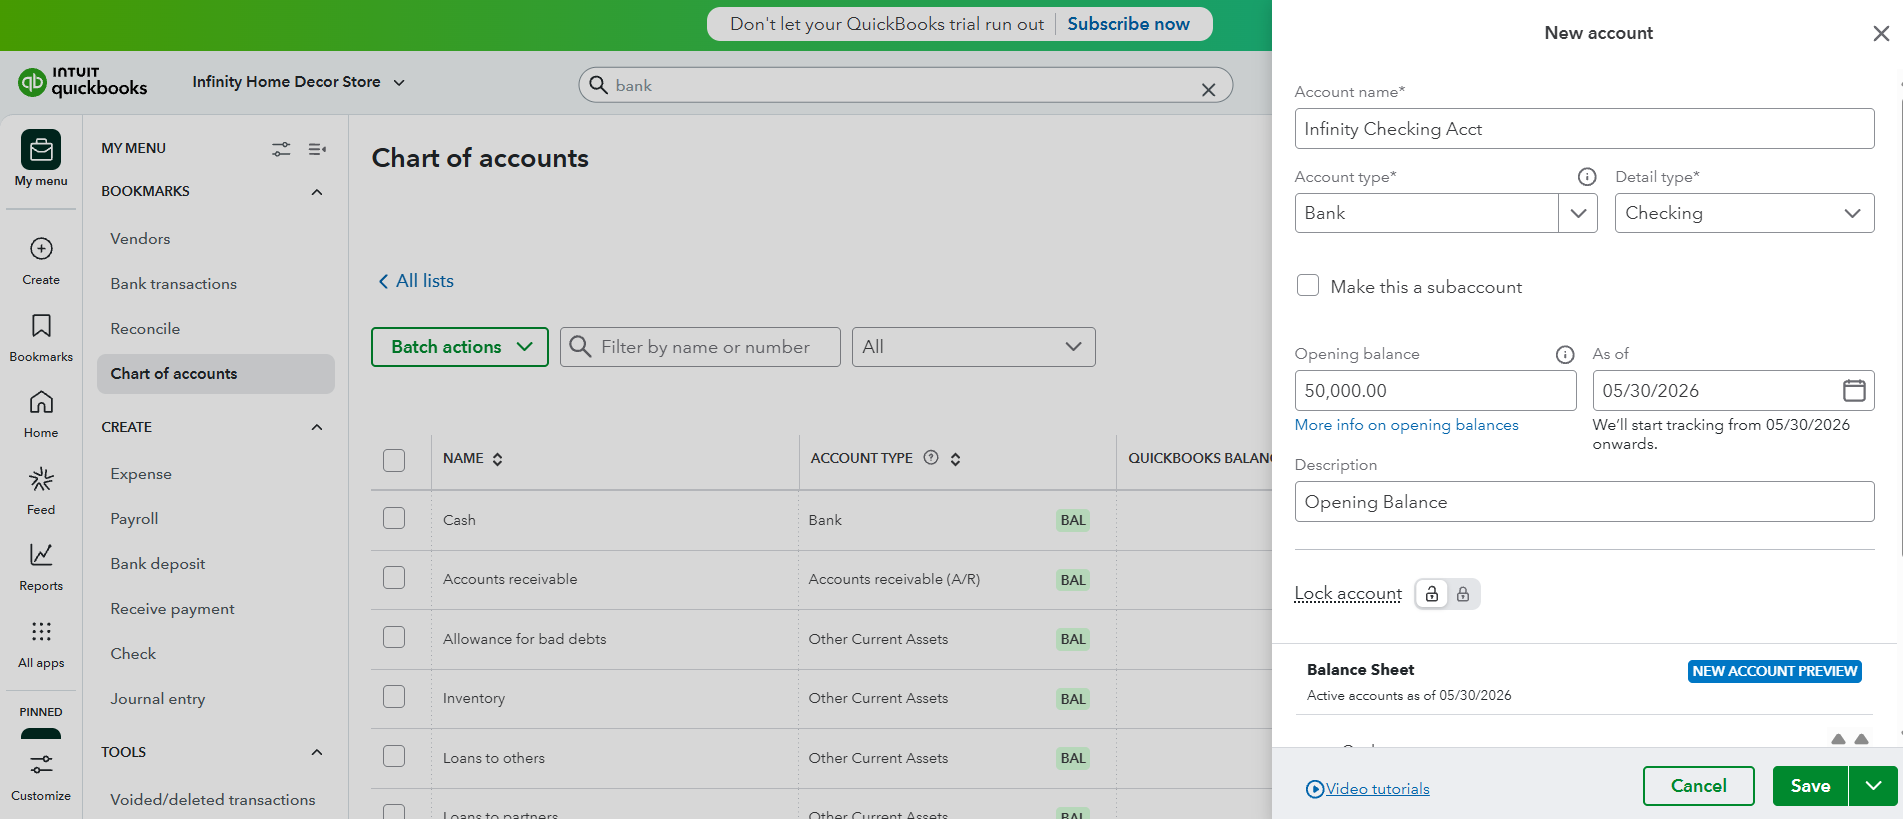
Task: Check Make this a subaccount
Action: 1308,285
